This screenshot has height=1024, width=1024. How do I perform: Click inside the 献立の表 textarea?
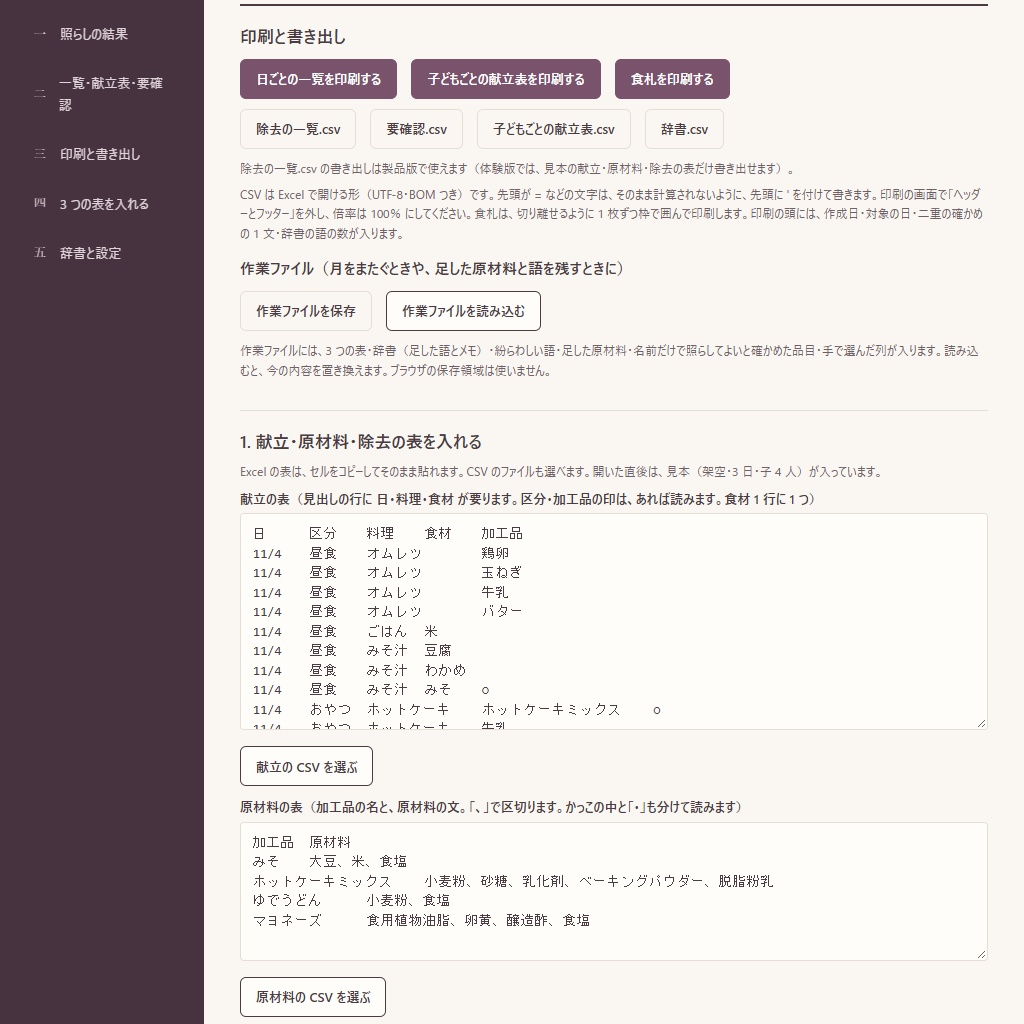[614, 622]
